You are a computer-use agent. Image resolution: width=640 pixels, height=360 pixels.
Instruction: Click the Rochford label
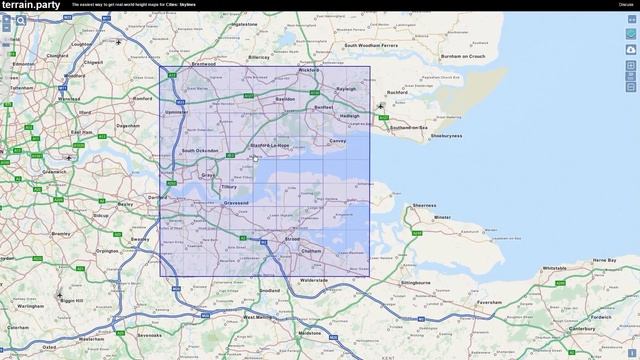point(397,93)
